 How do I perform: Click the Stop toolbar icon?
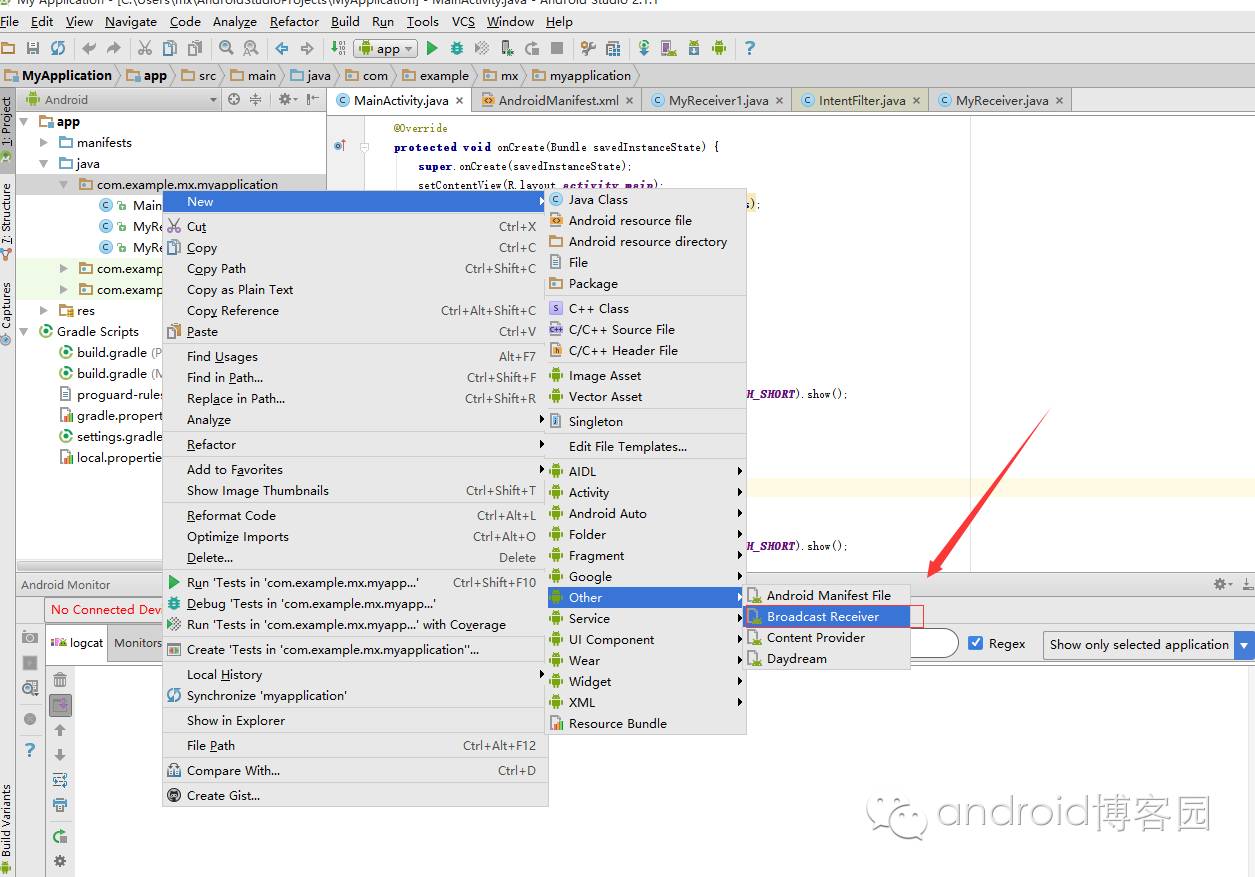(557, 48)
